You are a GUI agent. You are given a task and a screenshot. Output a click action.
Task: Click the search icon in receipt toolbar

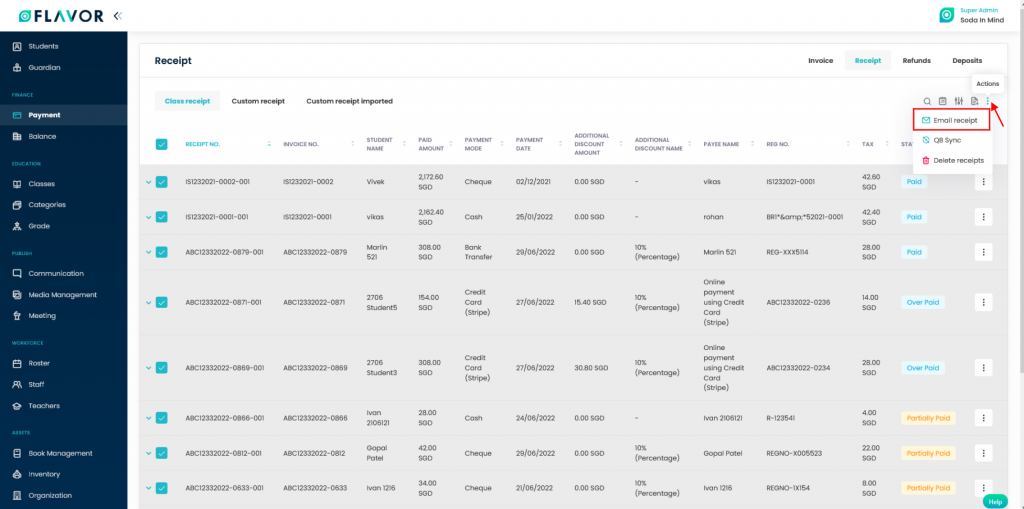pos(927,101)
